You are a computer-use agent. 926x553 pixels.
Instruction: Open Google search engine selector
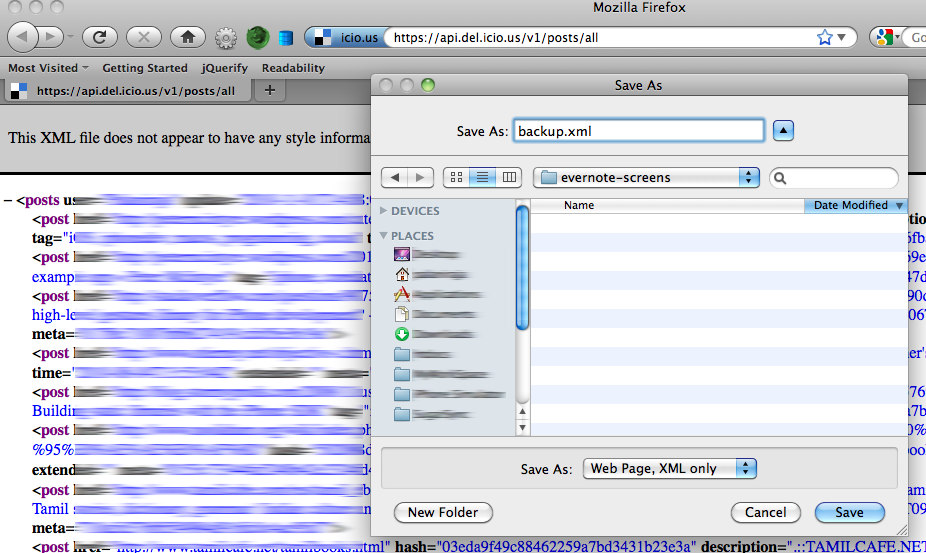[x=888, y=37]
